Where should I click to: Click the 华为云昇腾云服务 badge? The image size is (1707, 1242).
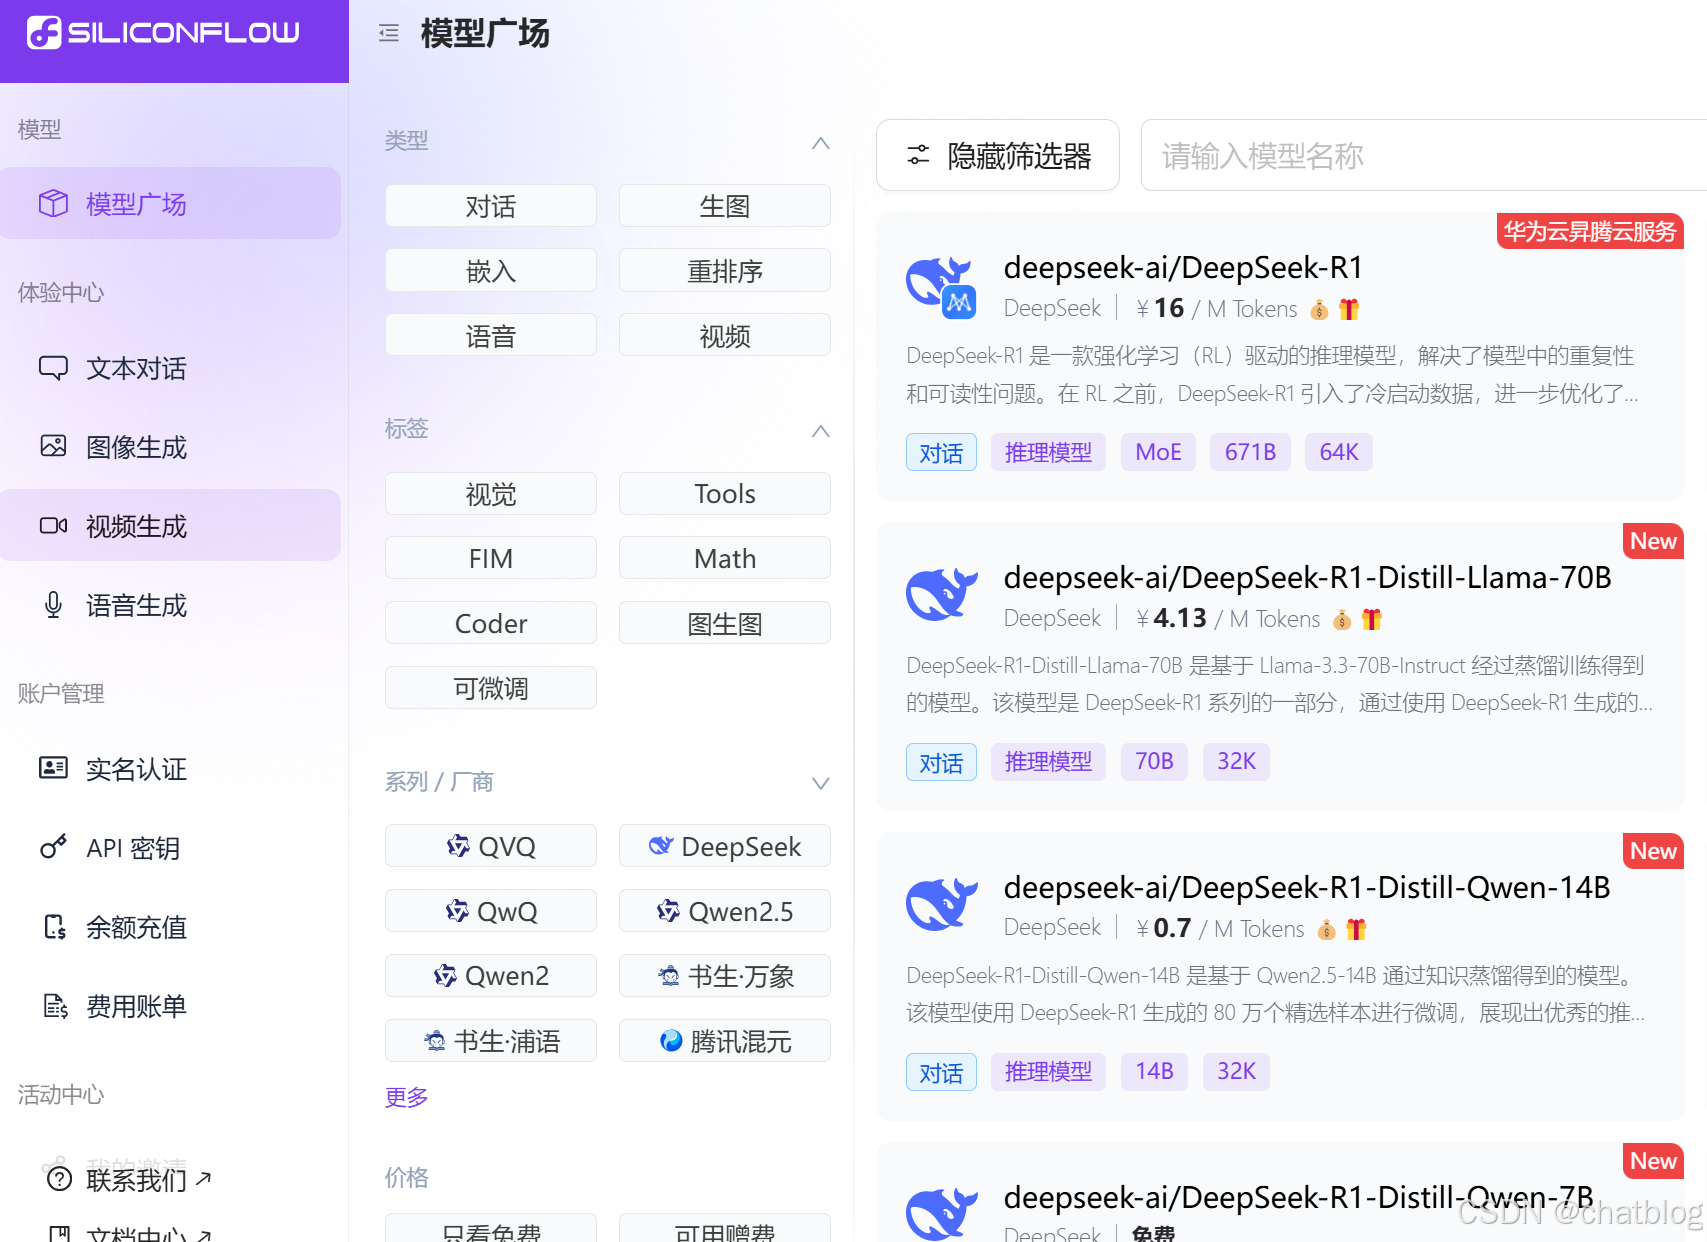point(1590,231)
